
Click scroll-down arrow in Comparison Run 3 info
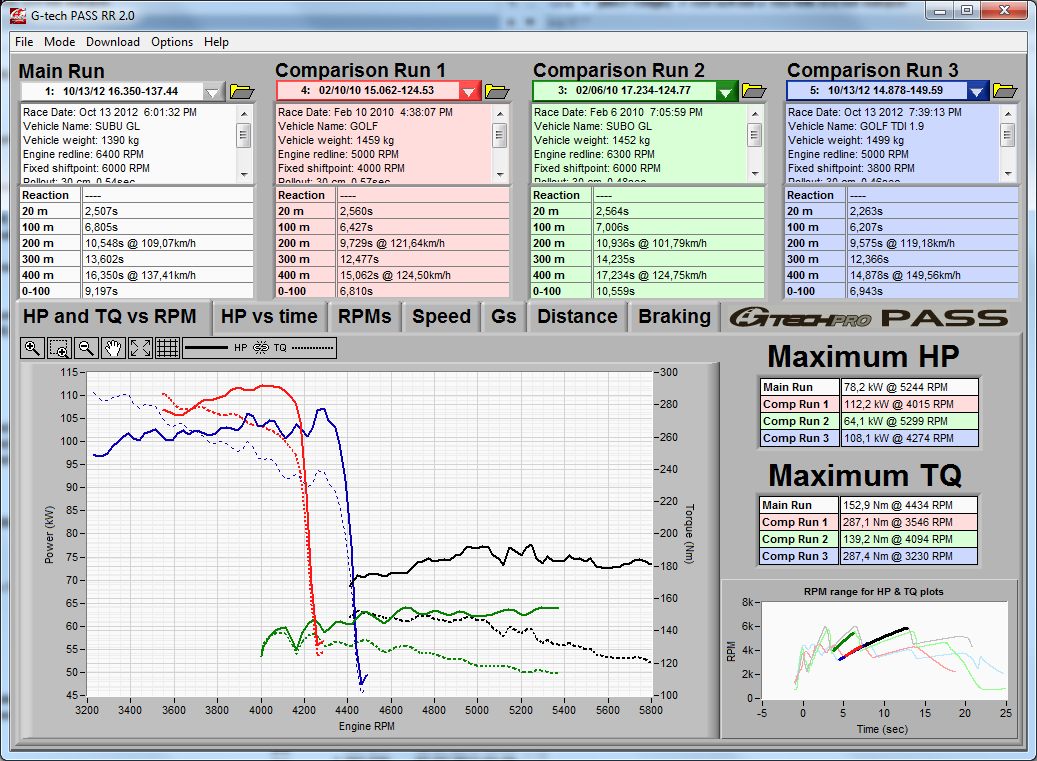click(x=1008, y=175)
